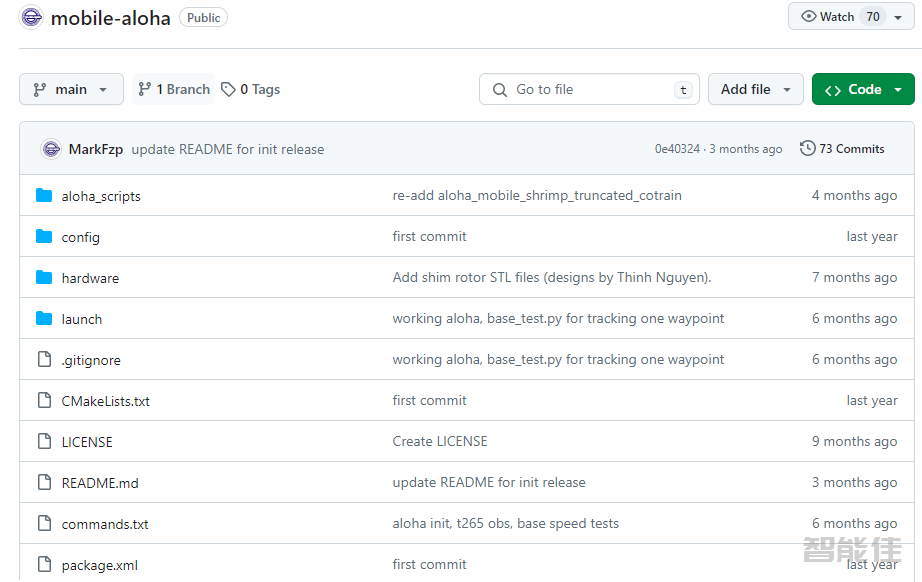Click the config folder icon
Image resolution: width=922 pixels, height=582 pixels.
click(44, 236)
